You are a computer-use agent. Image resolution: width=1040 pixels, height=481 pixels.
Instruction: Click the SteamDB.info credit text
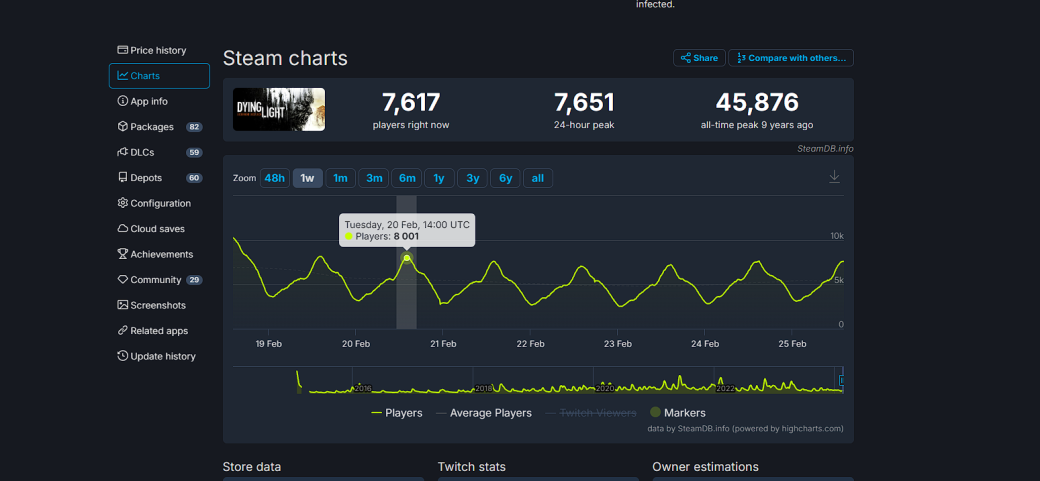(x=825, y=149)
